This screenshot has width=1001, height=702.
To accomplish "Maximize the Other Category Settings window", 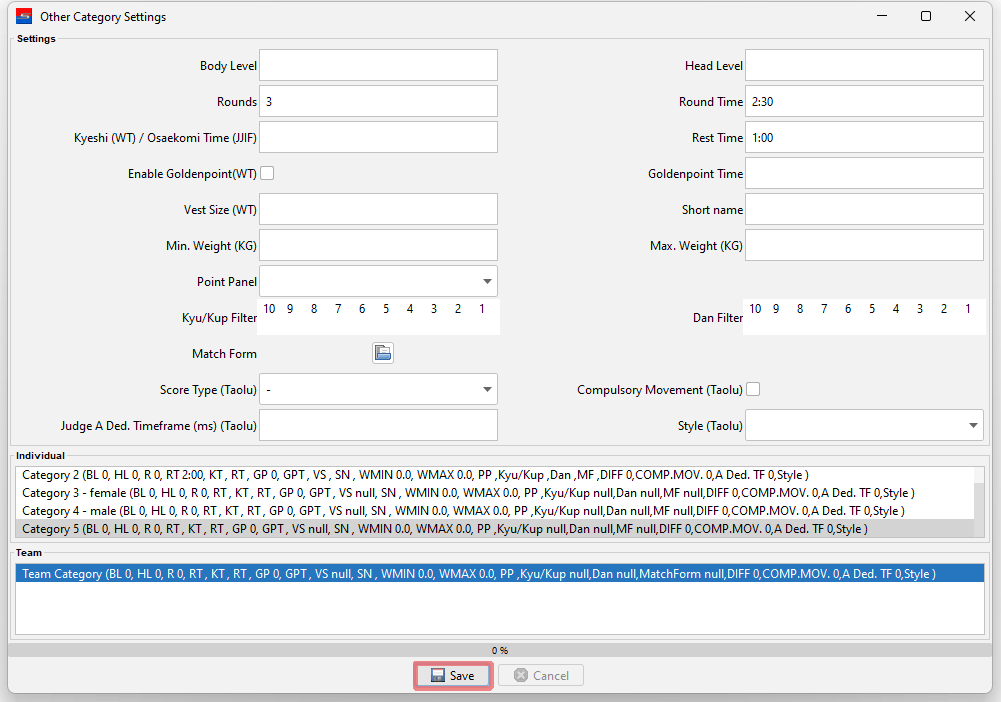I will pyautogui.click(x=926, y=17).
